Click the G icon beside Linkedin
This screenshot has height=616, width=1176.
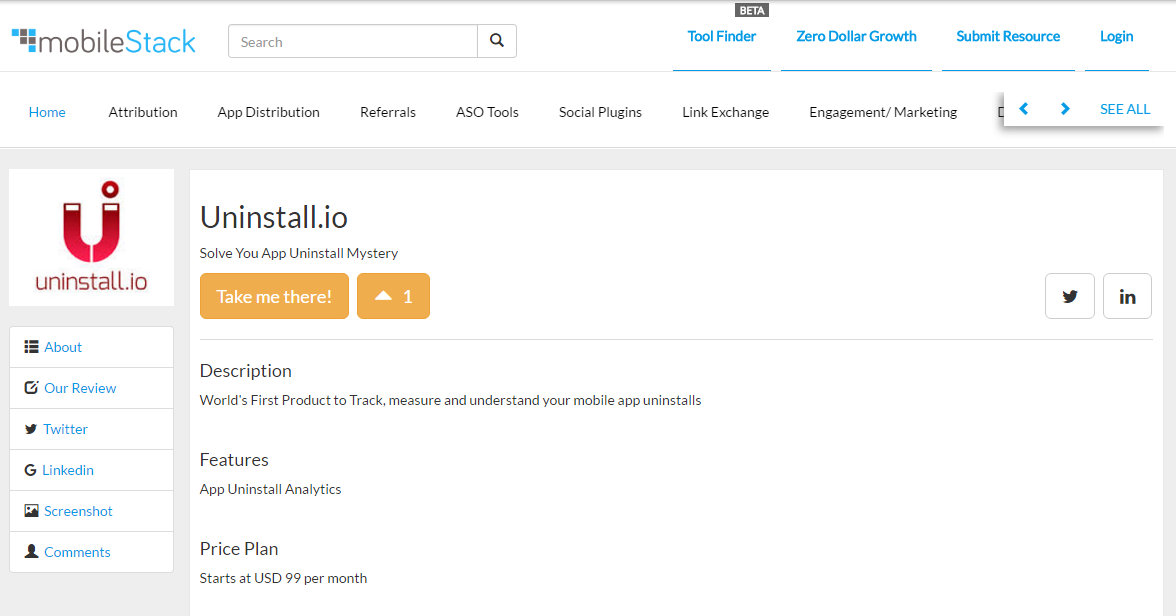pyautogui.click(x=30, y=470)
